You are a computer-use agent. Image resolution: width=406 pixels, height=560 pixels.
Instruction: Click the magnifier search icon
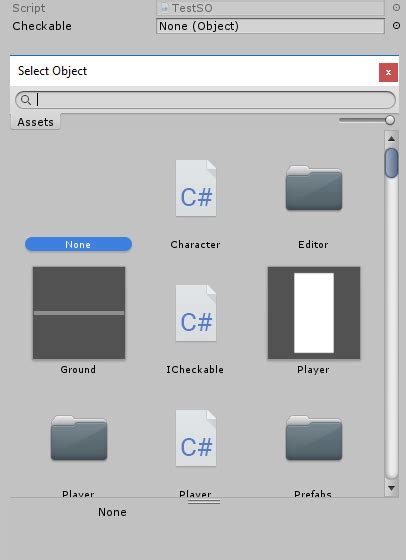[x=26, y=100]
